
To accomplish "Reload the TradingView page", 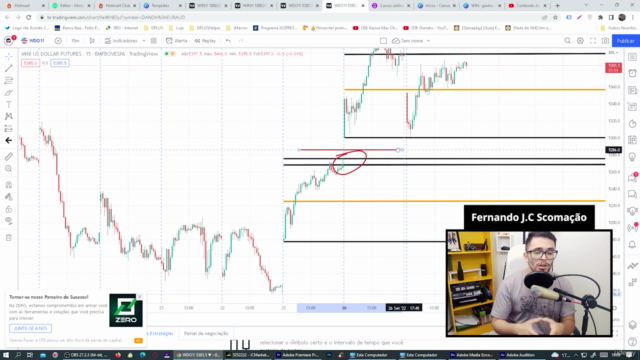I will coord(29,18).
